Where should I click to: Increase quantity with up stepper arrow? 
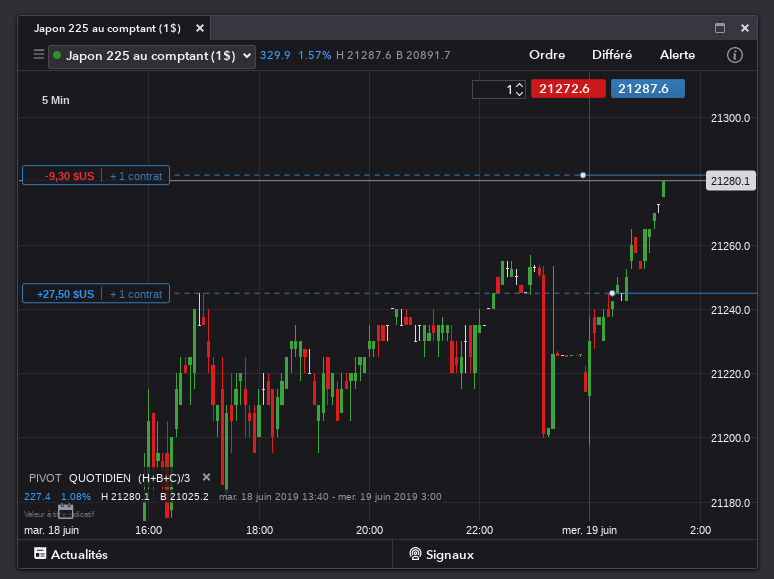[519, 85]
